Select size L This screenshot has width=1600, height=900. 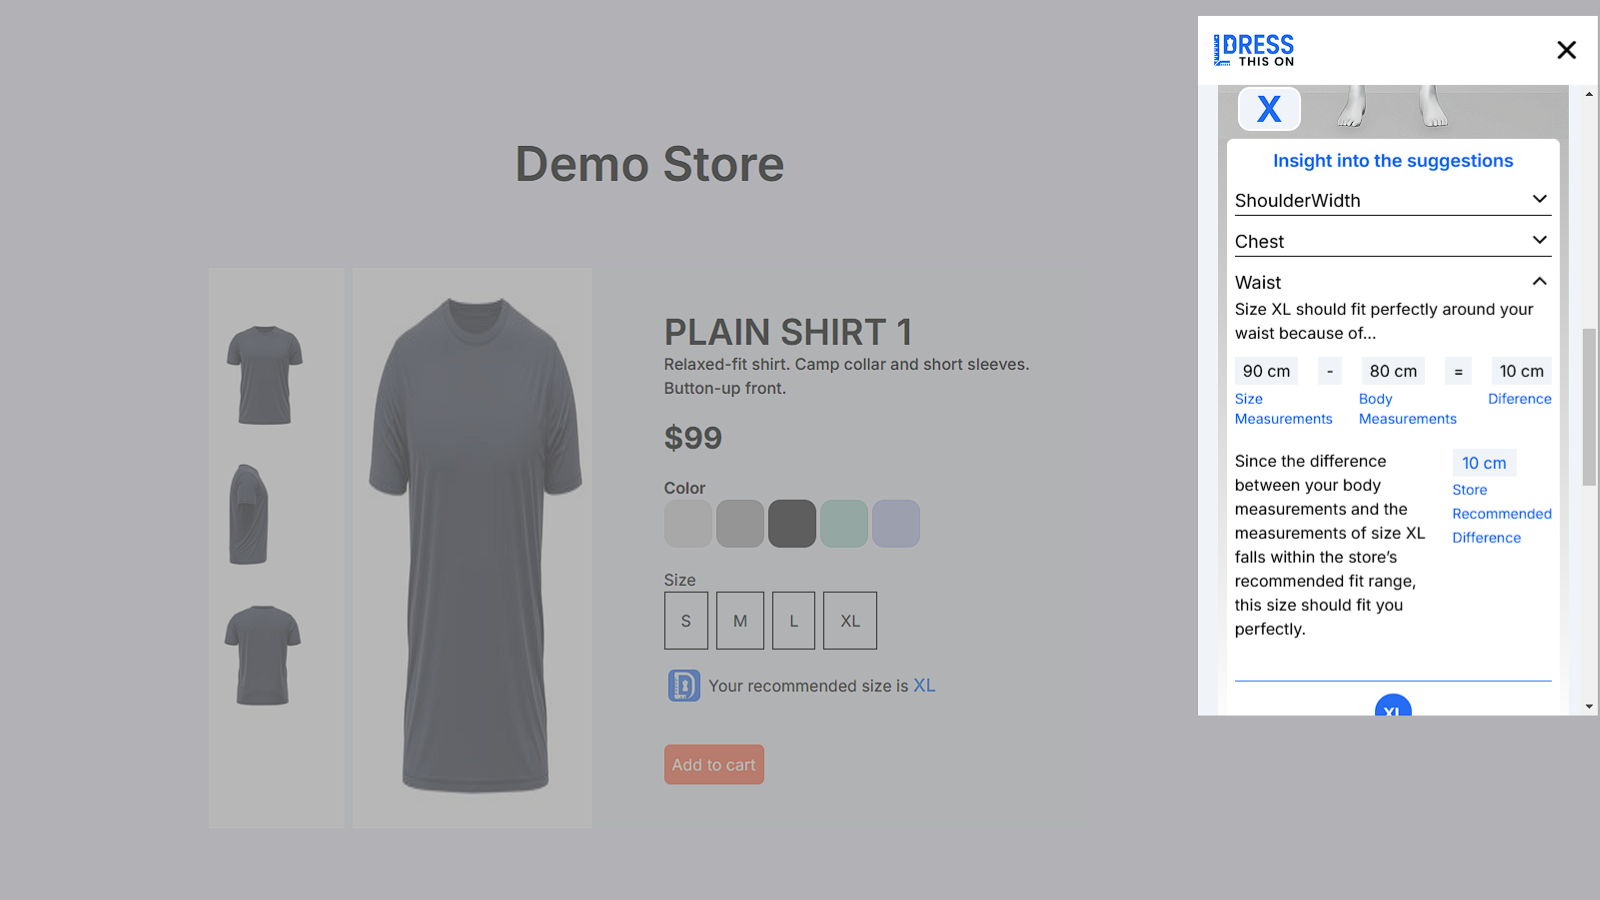point(794,621)
